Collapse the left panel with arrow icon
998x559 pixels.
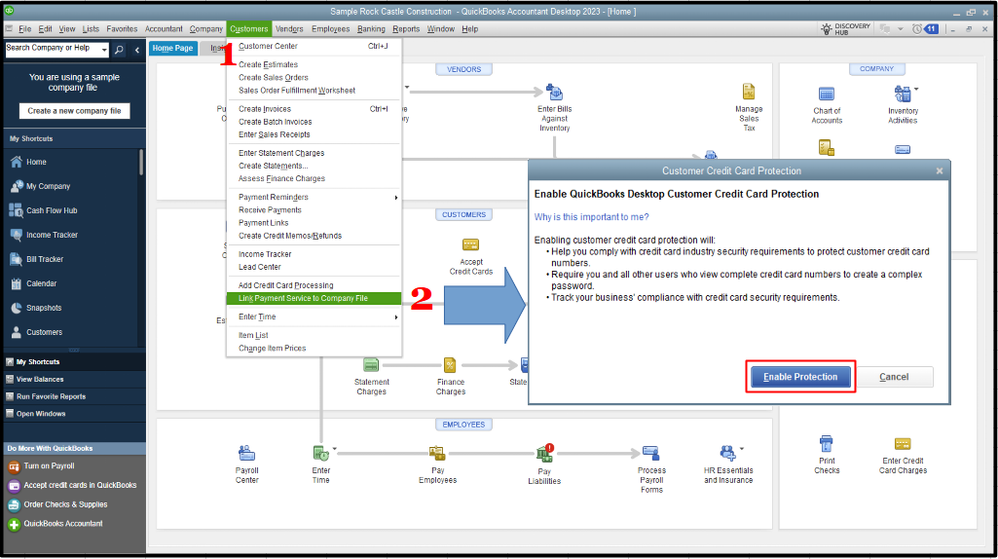[137, 50]
